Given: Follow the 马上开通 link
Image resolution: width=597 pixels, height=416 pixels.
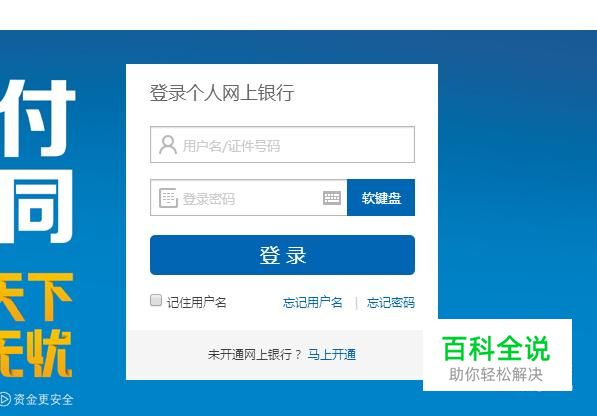Looking at the screenshot, I should [332, 355].
